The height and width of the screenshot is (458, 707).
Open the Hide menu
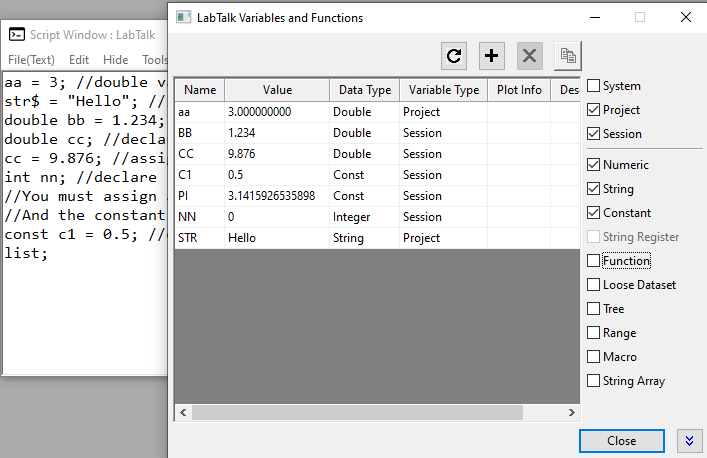click(115, 59)
